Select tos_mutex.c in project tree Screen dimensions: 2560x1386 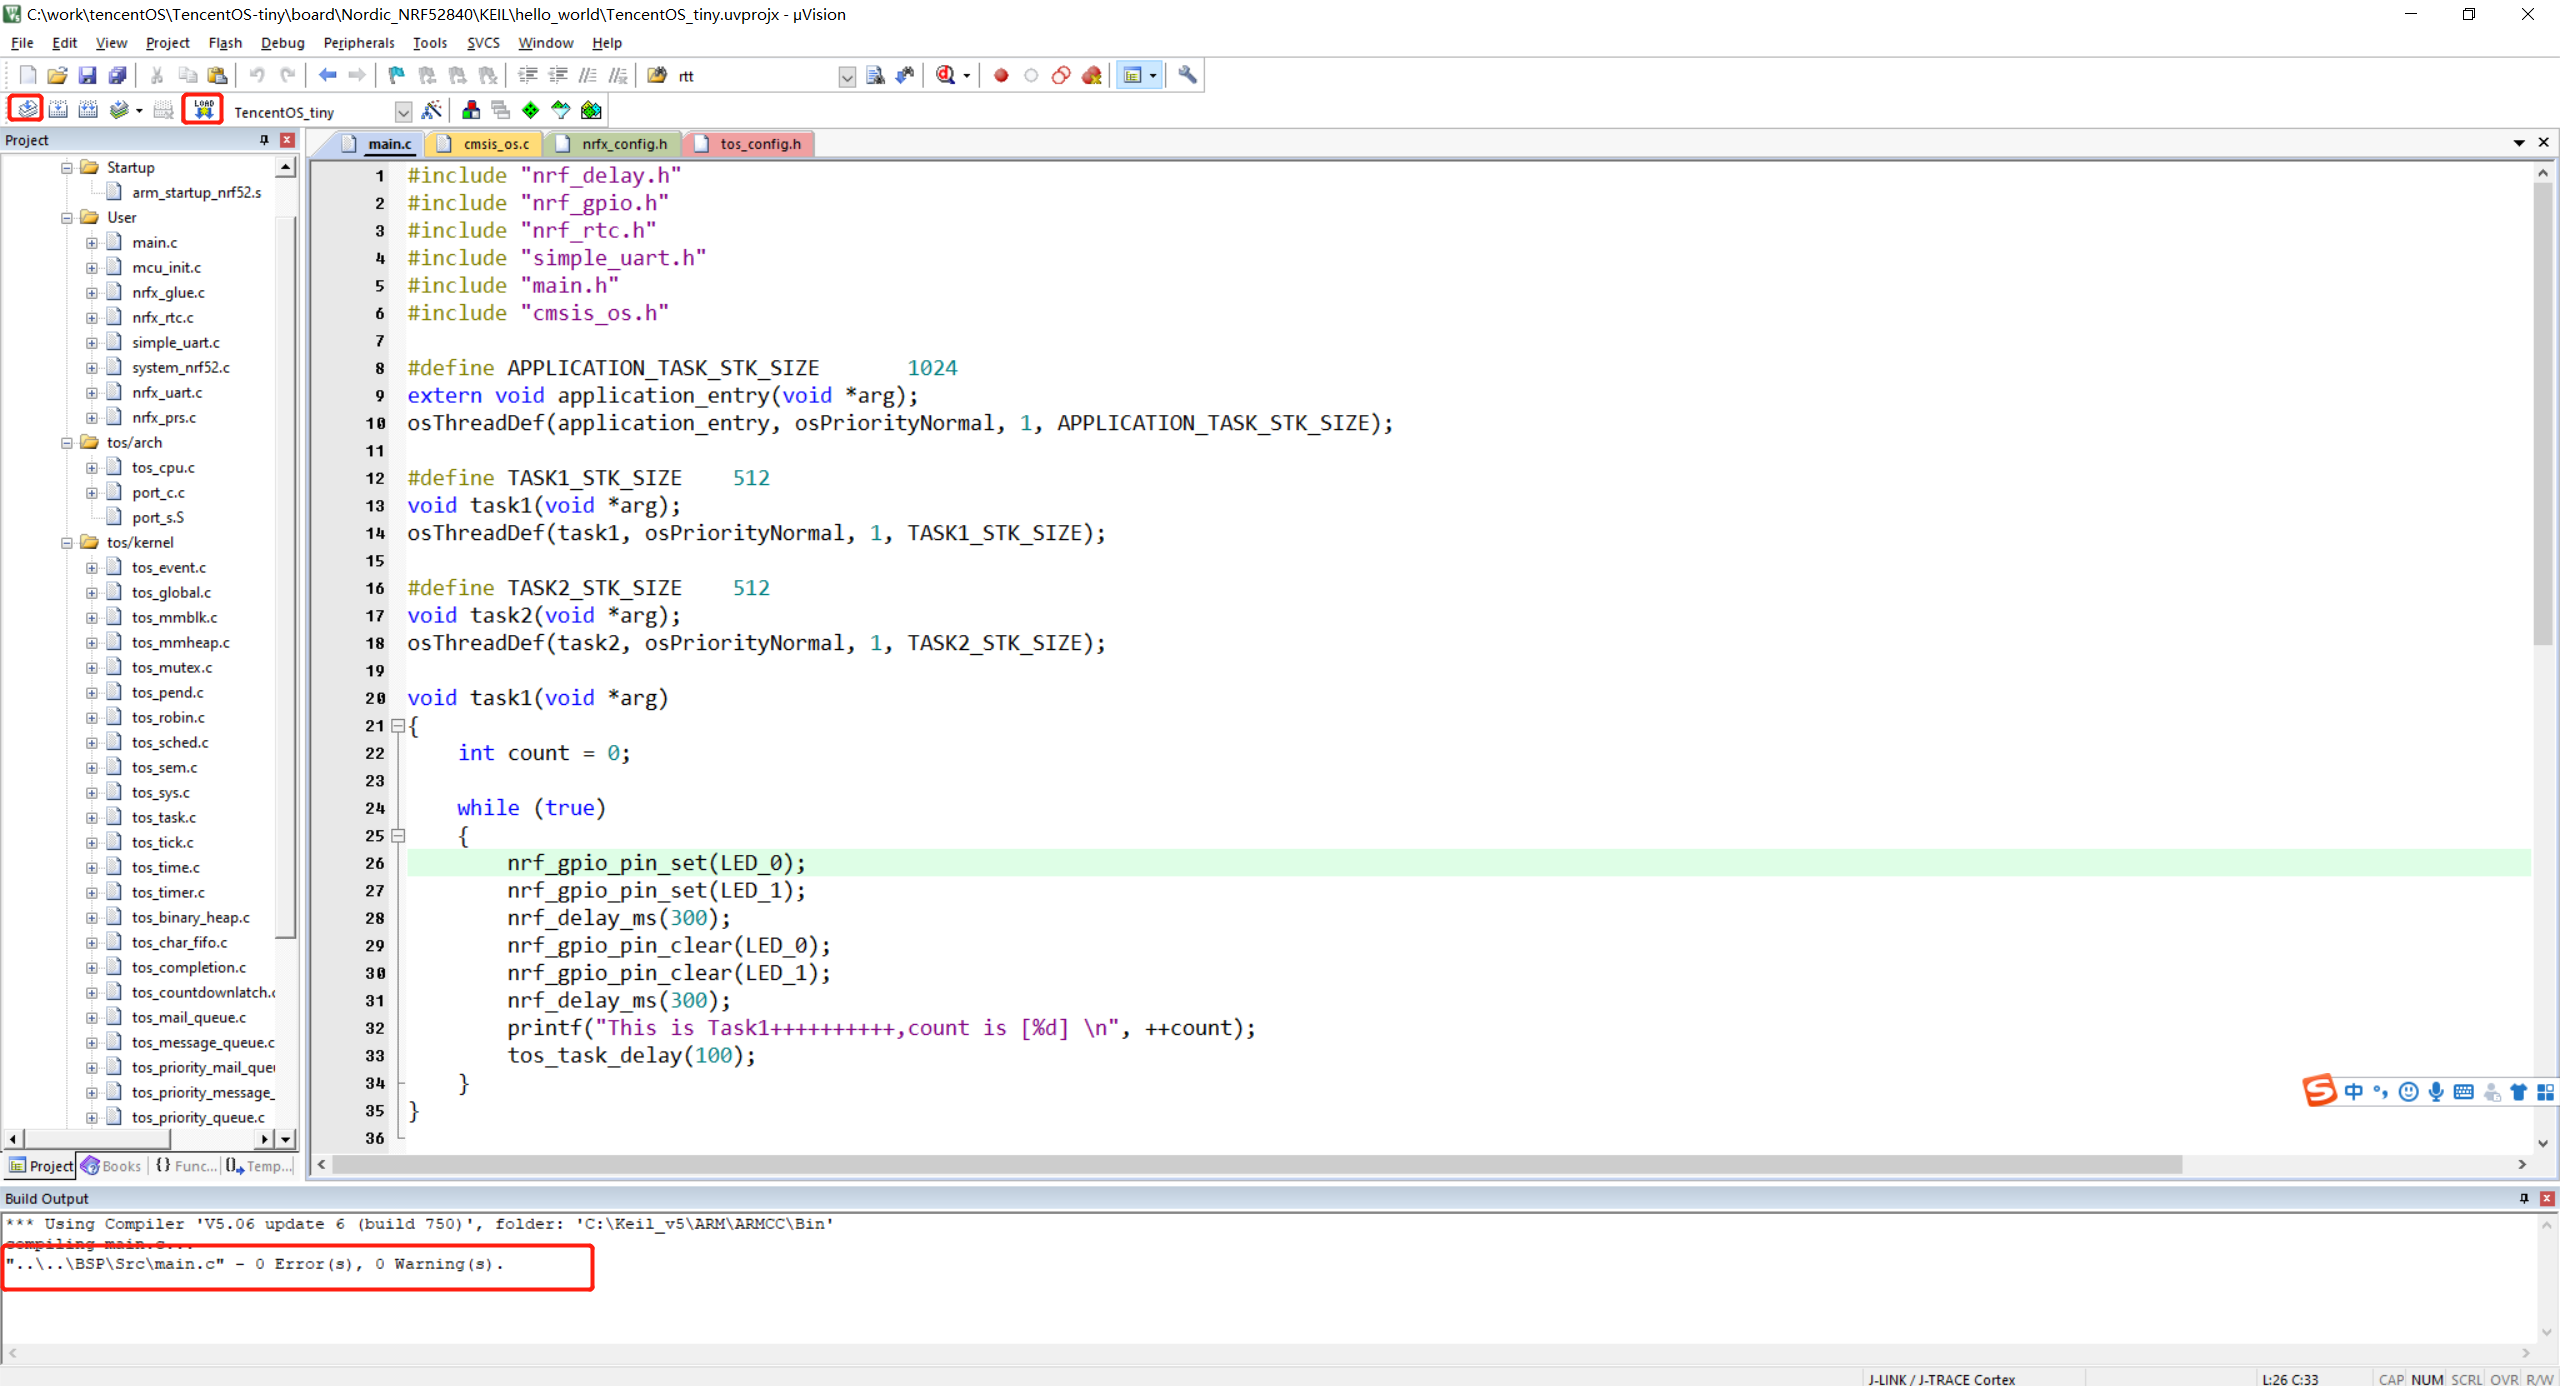coord(172,667)
